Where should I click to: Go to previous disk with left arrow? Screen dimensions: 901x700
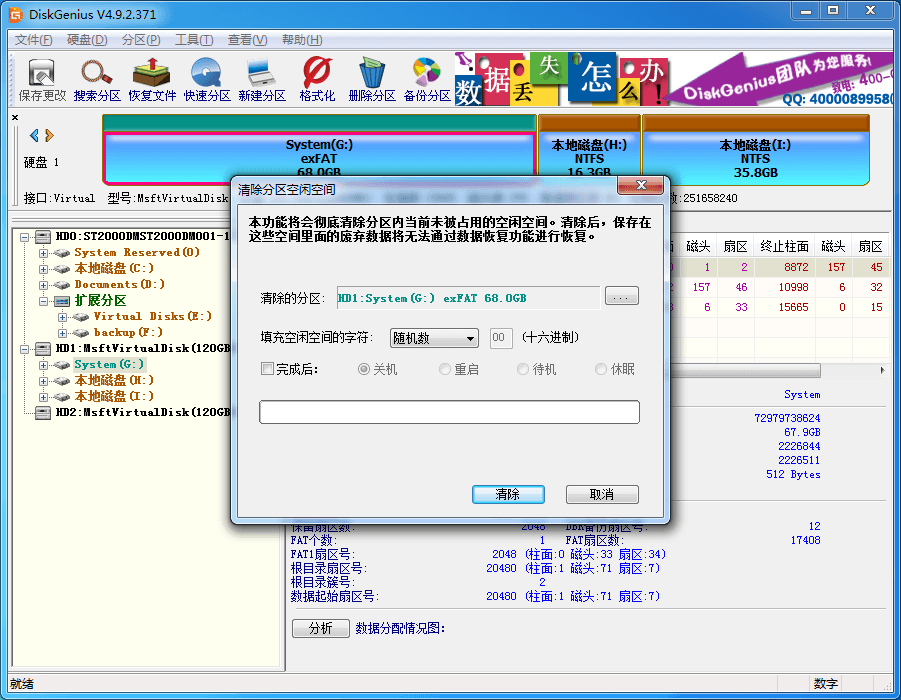pyautogui.click(x=34, y=135)
